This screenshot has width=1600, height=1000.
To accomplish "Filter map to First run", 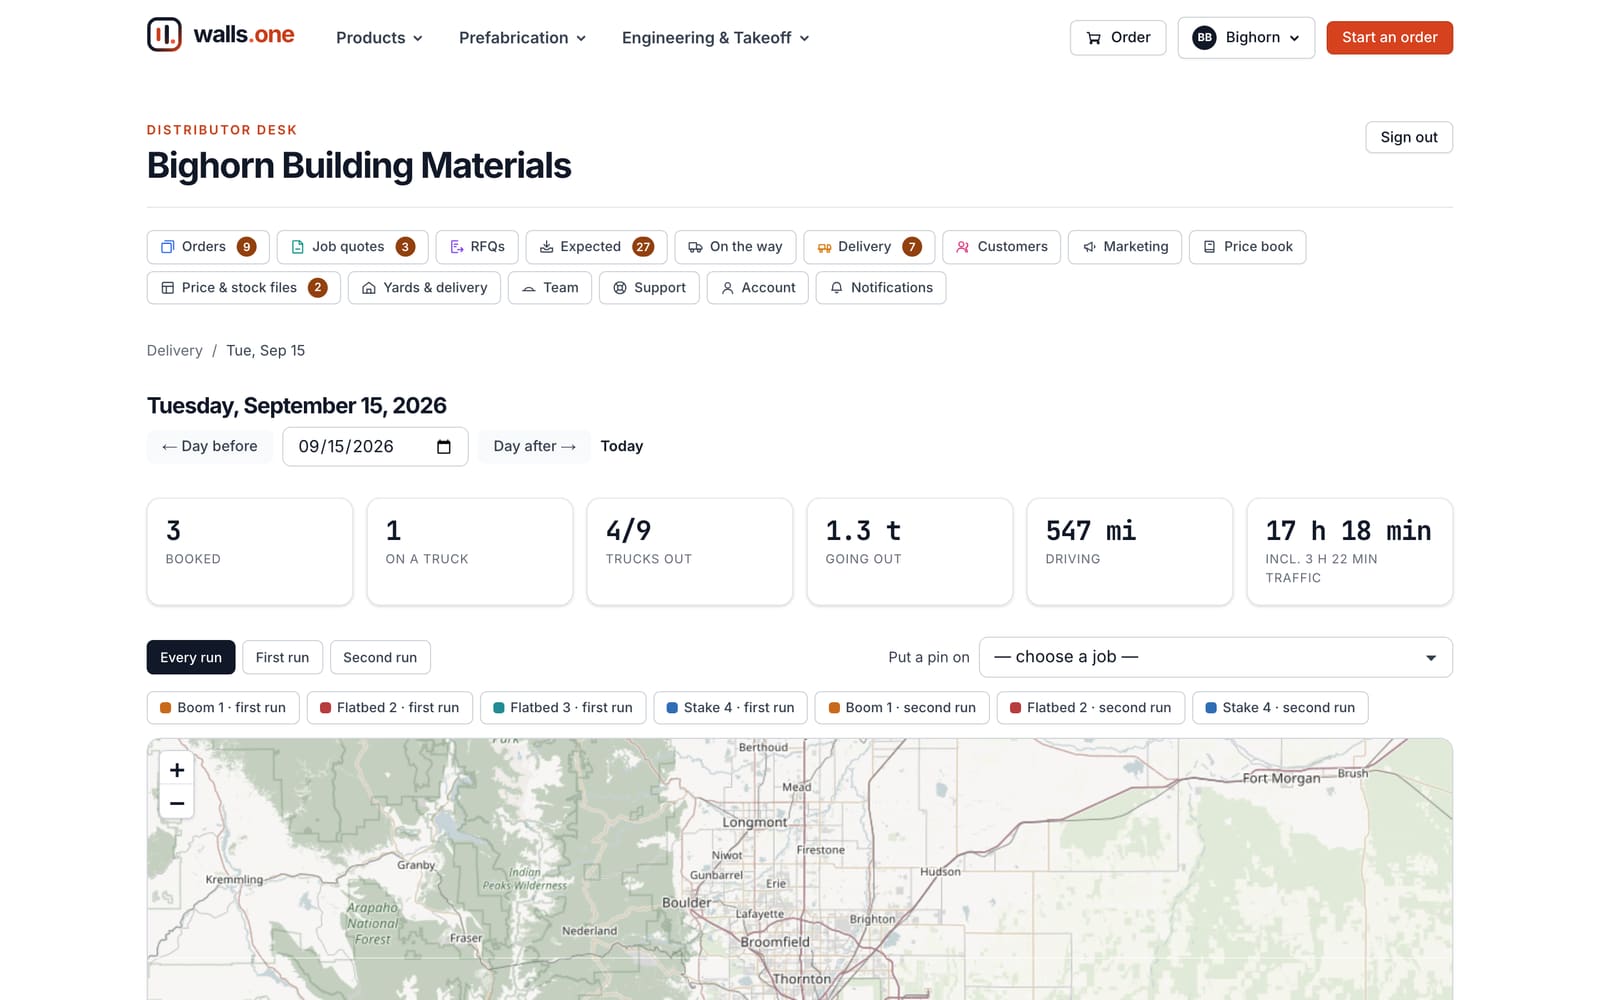I will point(282,657).
